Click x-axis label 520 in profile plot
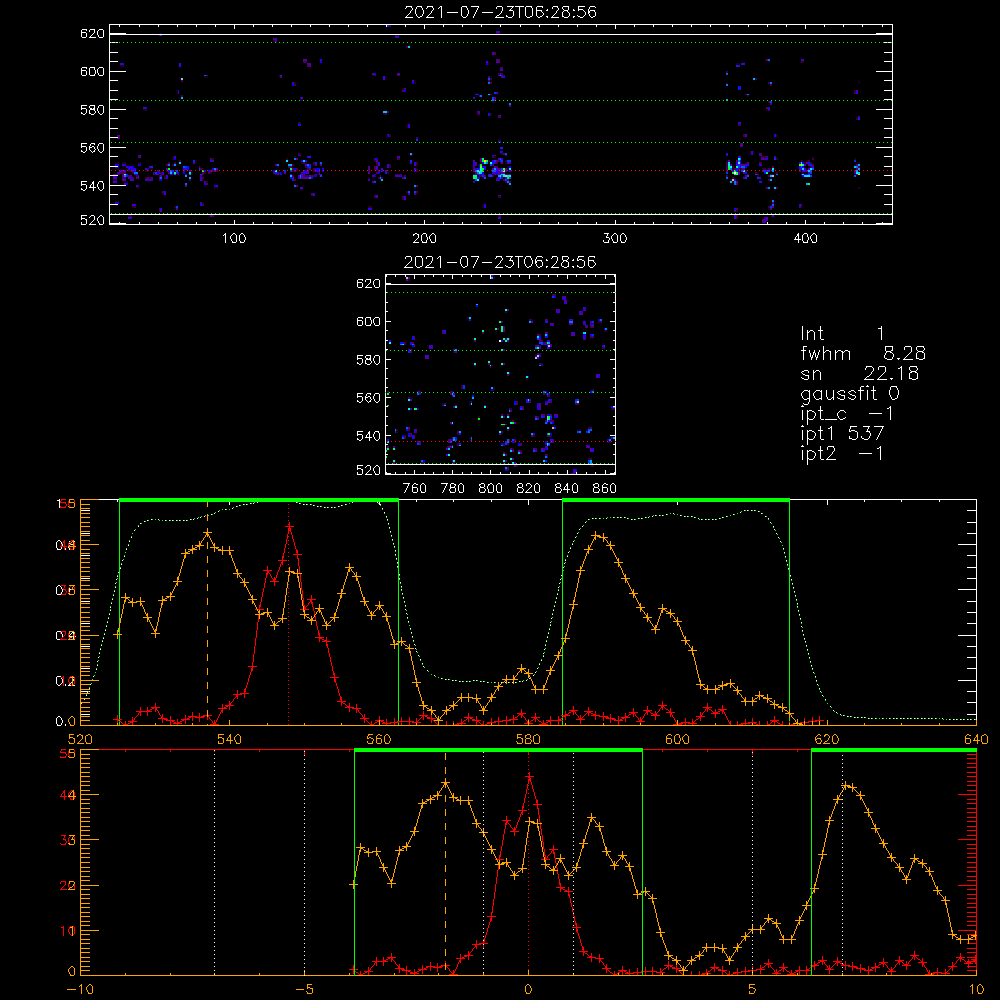This screenshot has height=1000, width=1000. pyautogui.click(x=80, y=740)
